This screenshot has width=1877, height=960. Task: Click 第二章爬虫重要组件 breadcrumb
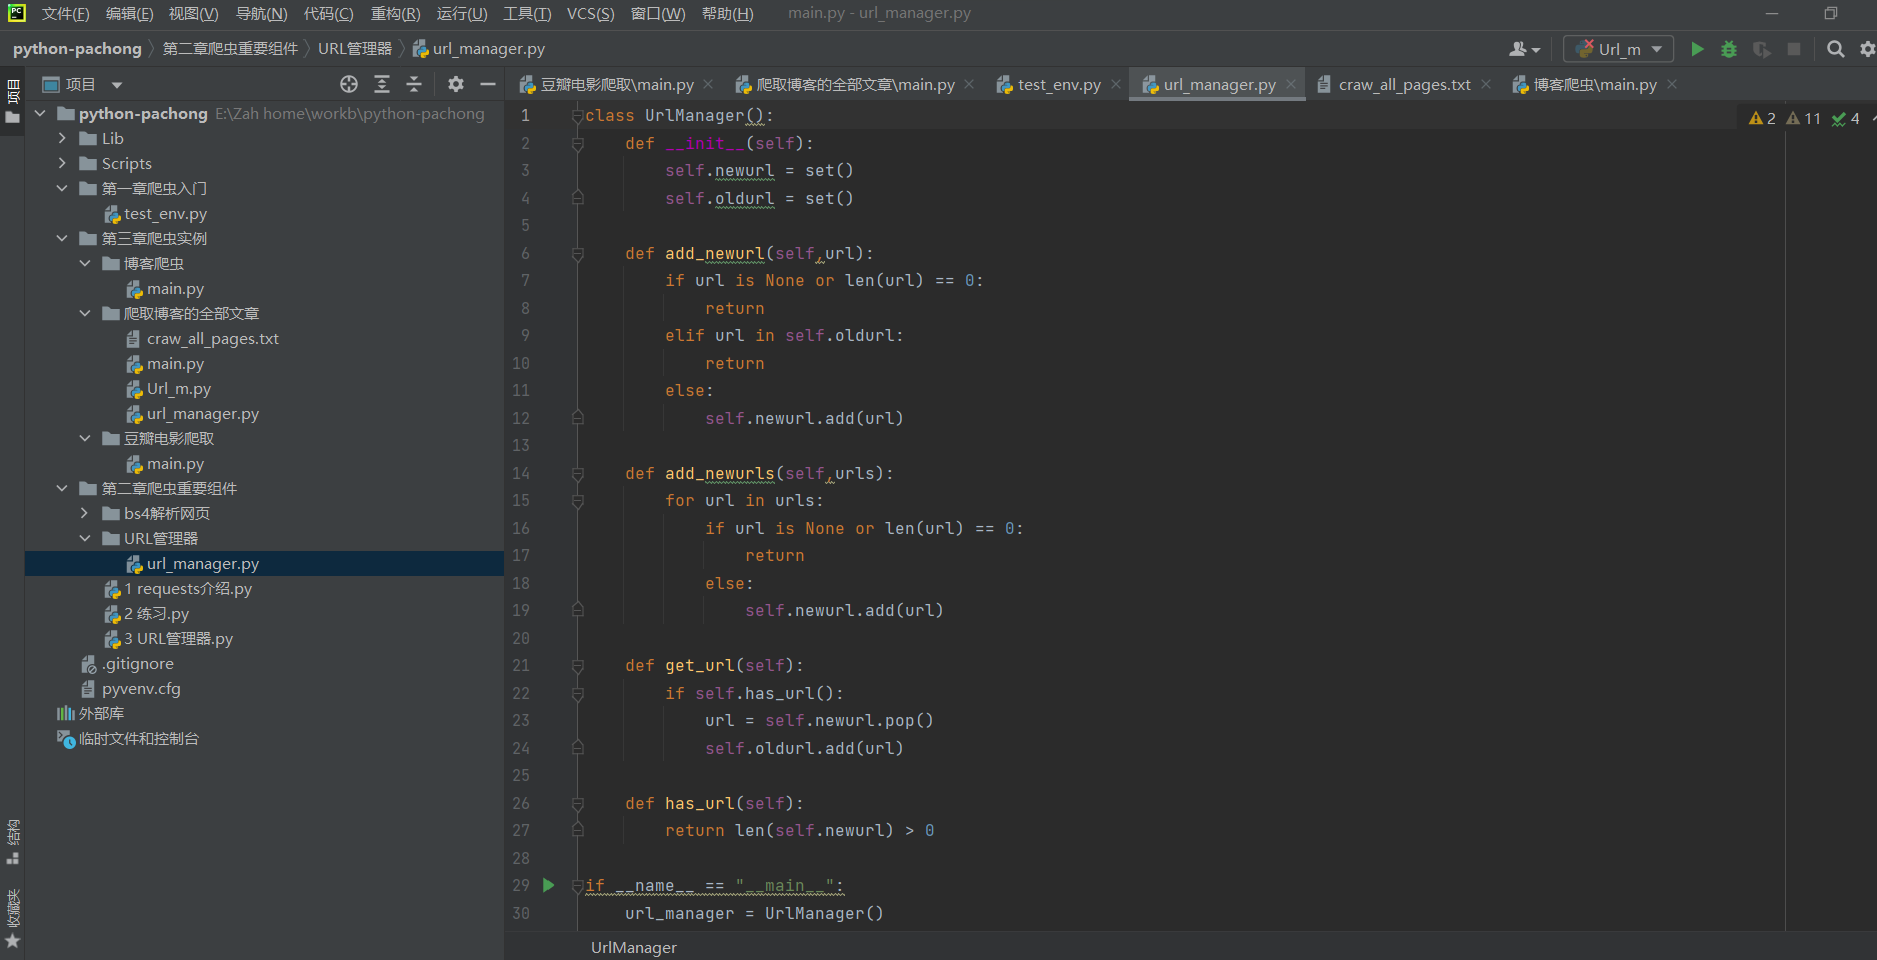tap(230, 49)
